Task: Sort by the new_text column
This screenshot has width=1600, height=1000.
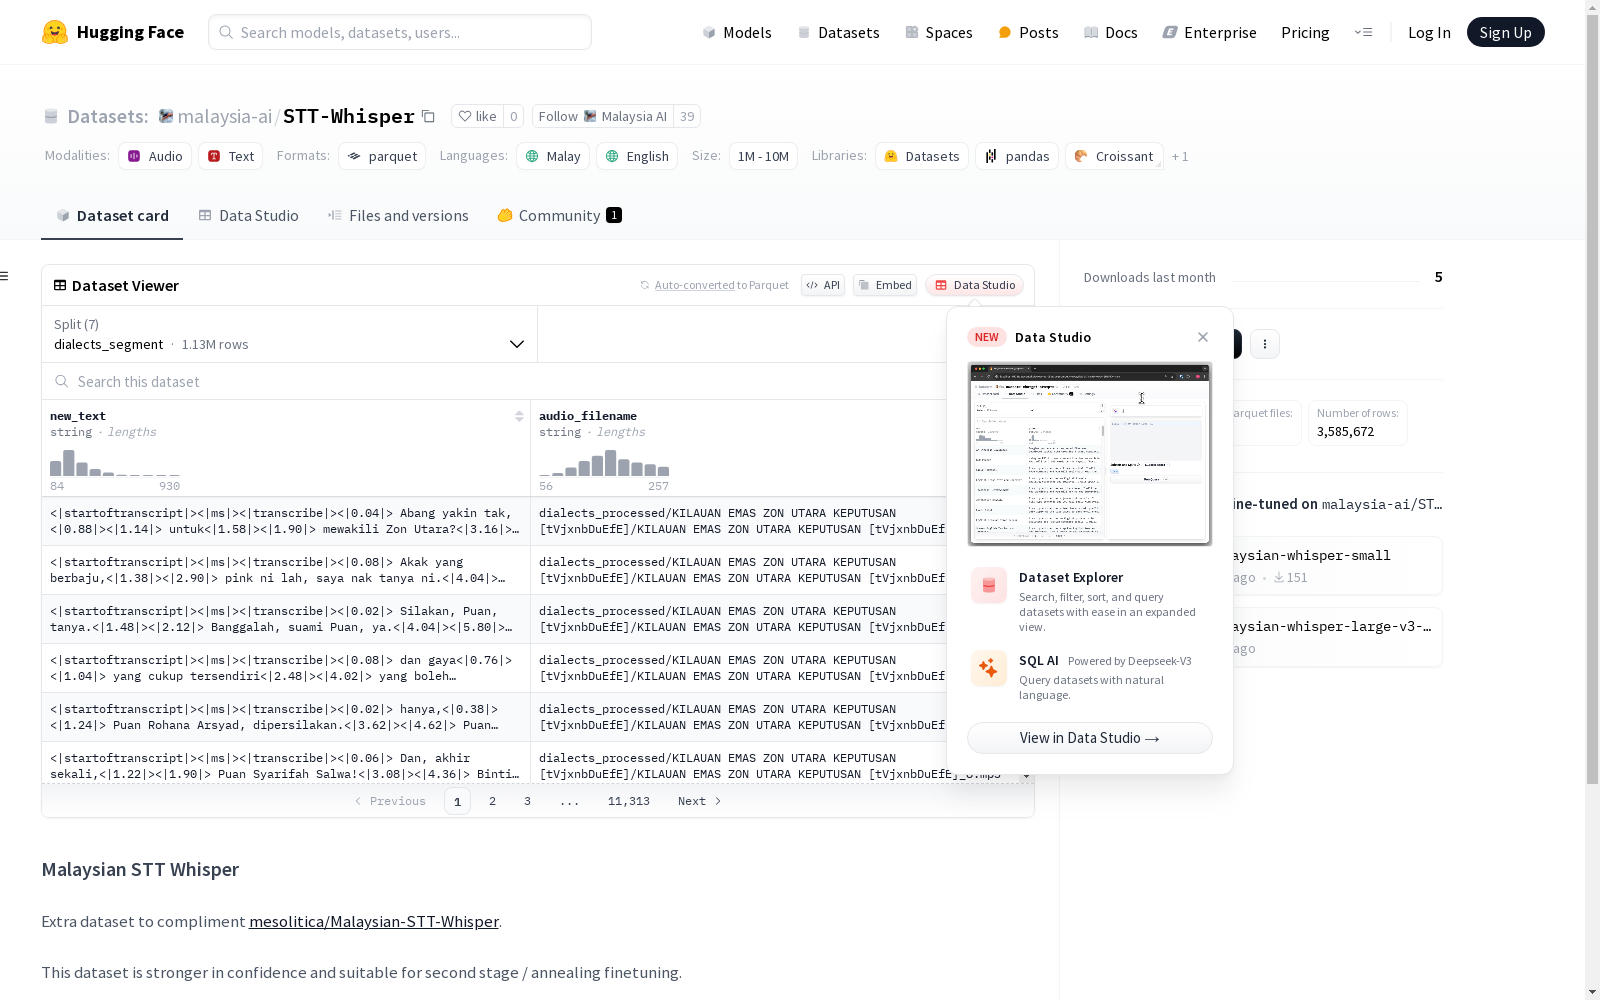Action: (519, 416)
